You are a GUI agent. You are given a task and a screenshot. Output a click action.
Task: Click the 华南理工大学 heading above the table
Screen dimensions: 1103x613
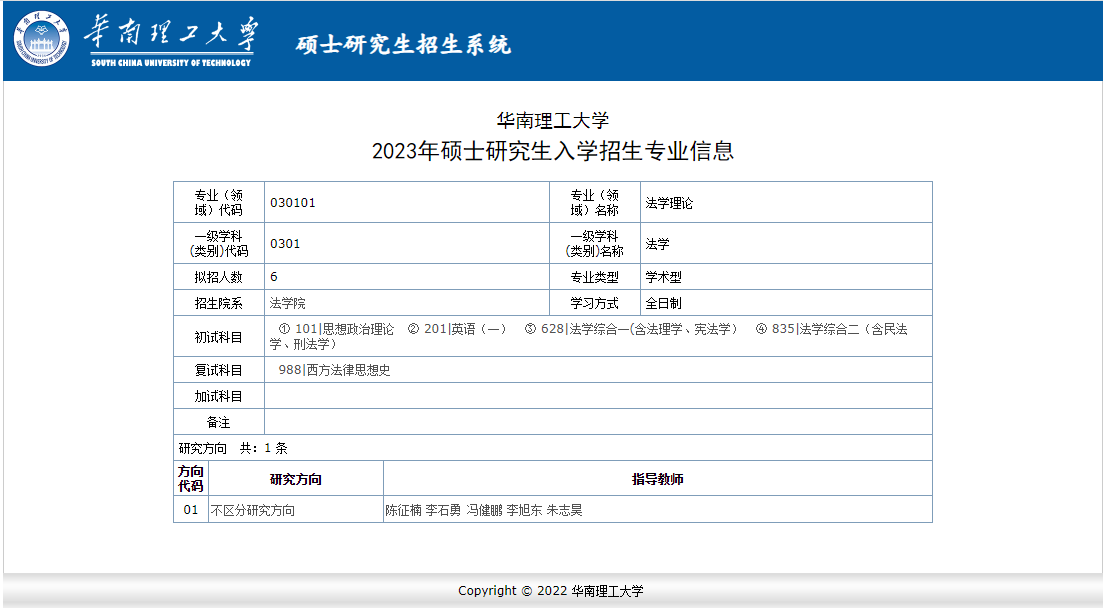553,120
